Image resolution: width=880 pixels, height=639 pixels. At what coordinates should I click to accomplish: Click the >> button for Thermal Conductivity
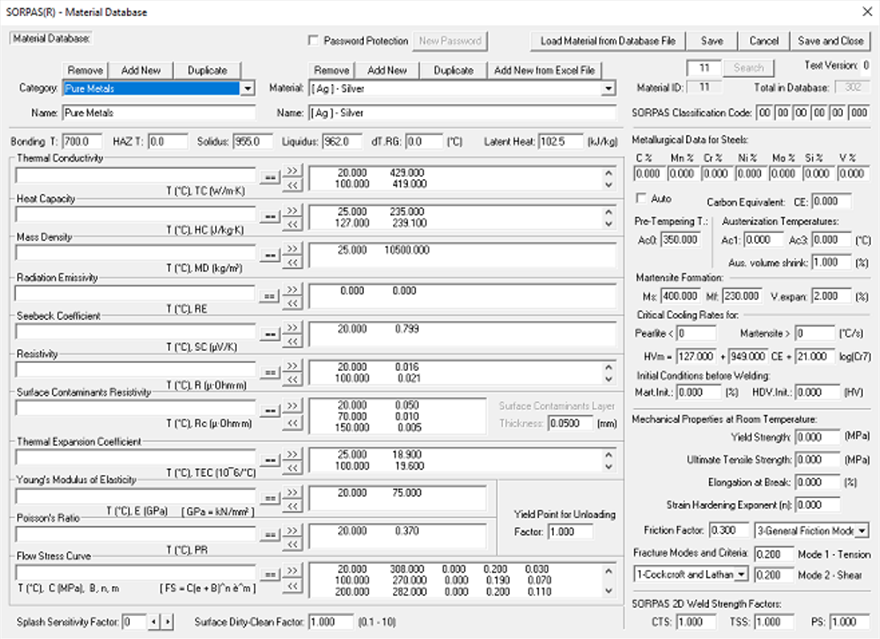point(292,171)
